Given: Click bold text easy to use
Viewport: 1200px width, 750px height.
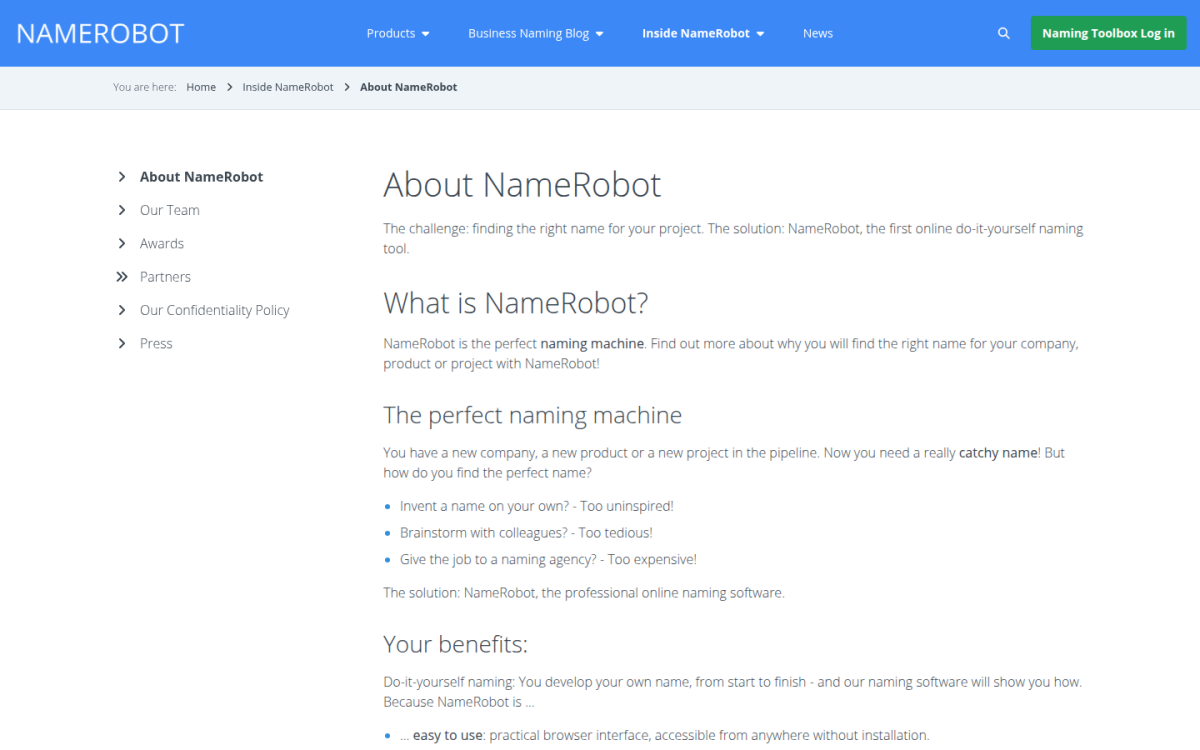Looking at the screenshot, I should click(448, 735).
